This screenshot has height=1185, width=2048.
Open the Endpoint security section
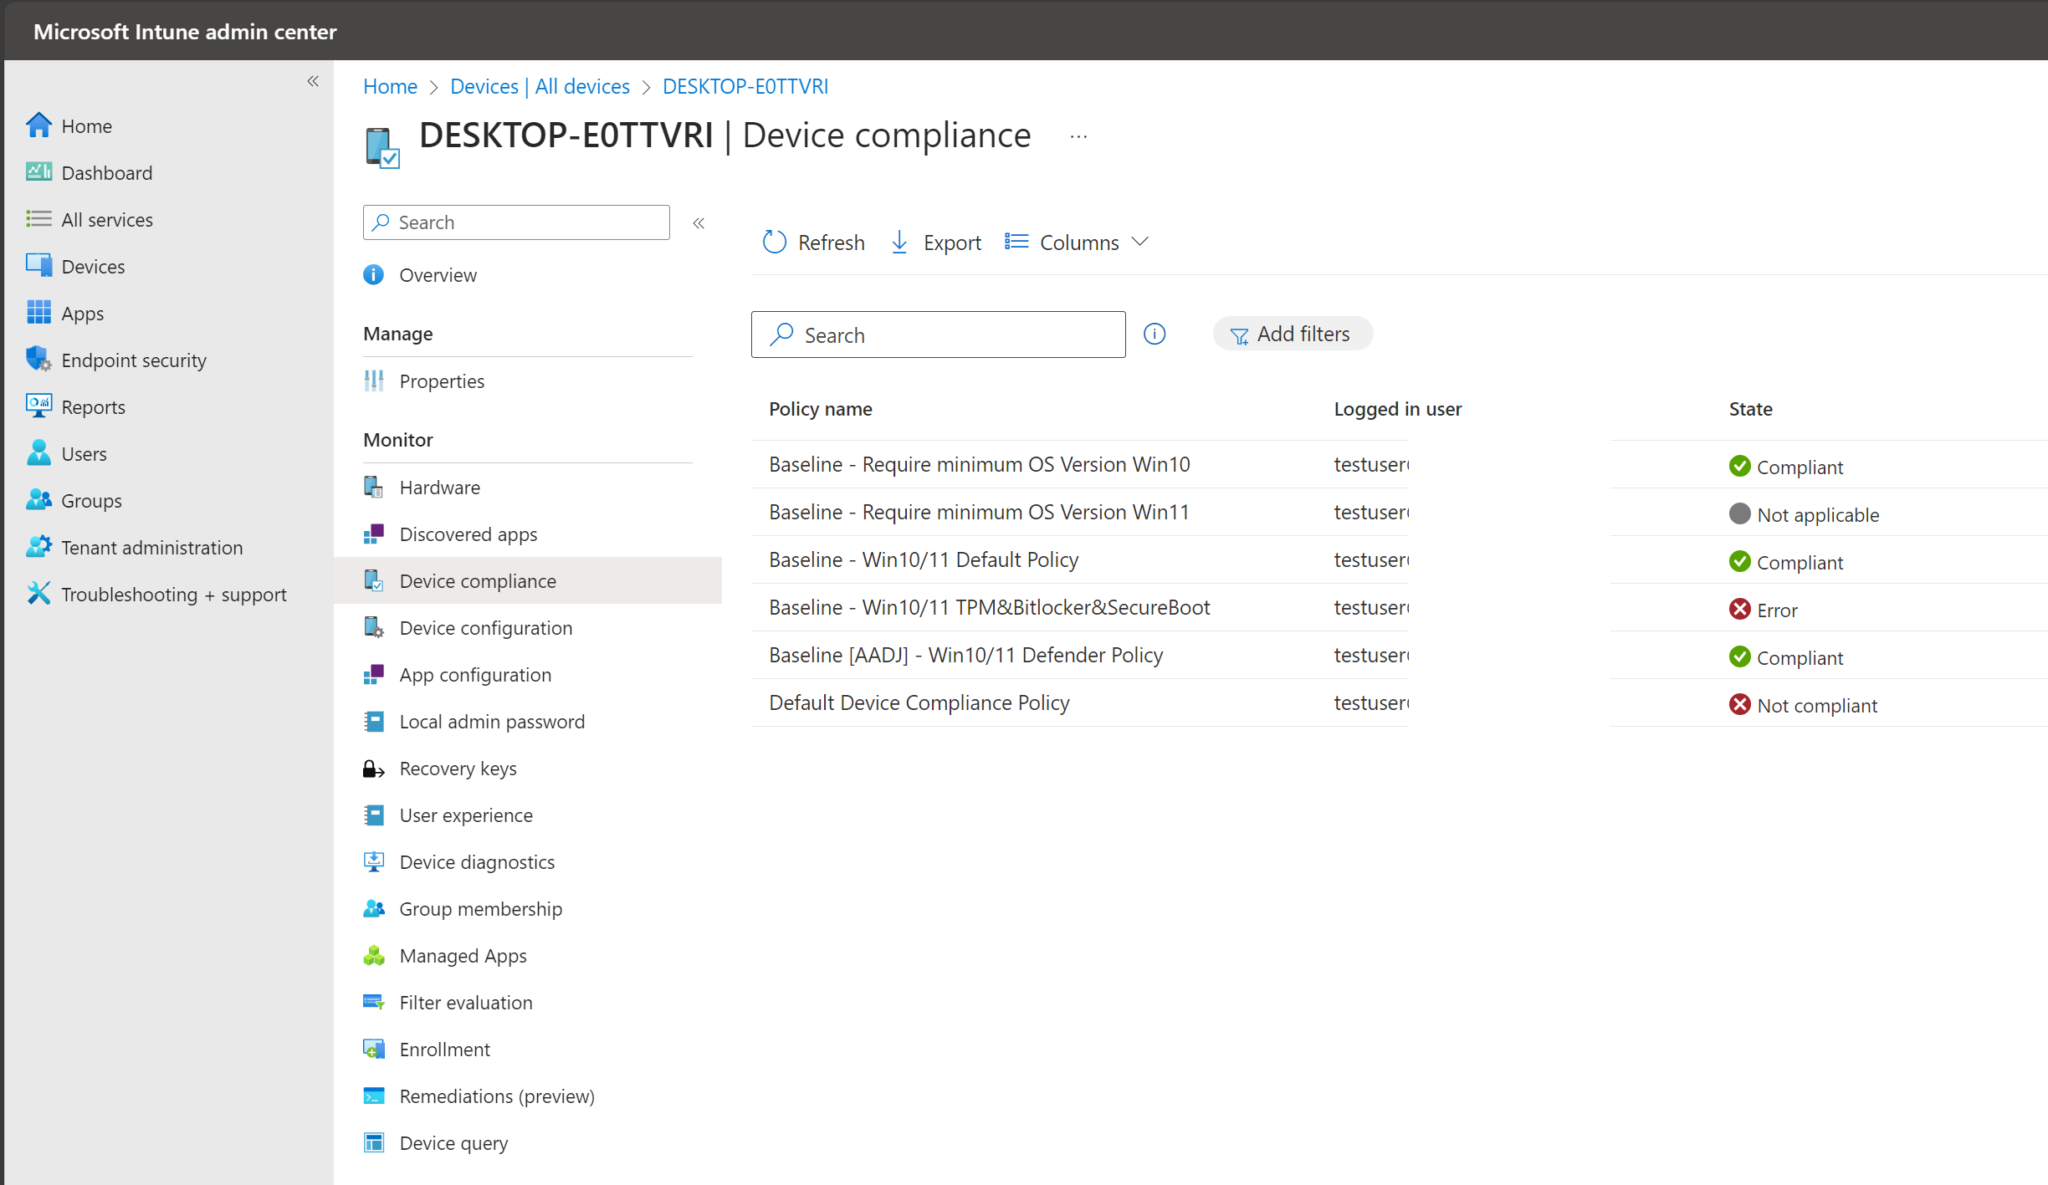pyautogui.click(x=134, y=359)
